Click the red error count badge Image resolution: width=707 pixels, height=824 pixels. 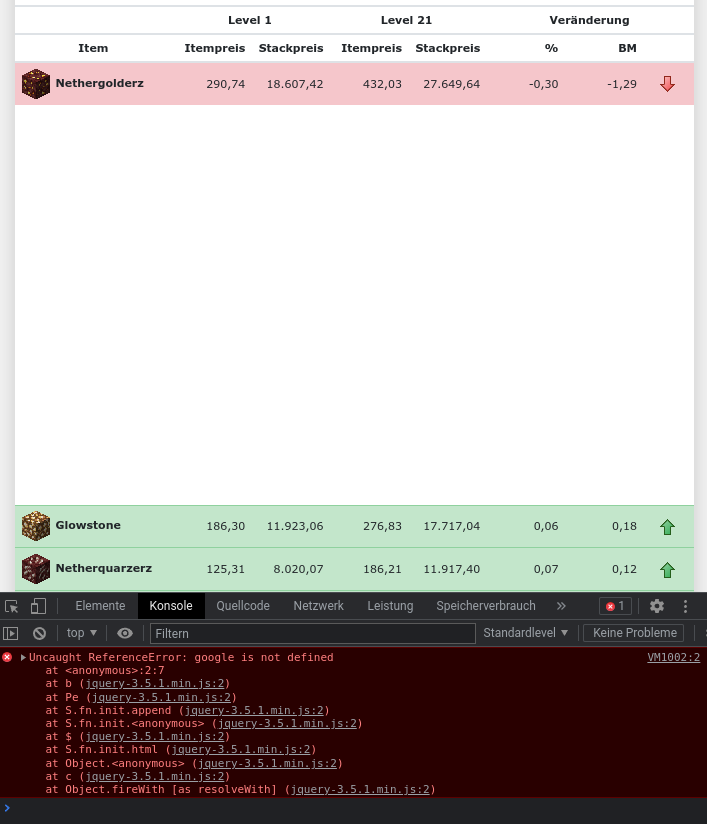click(x=615, y=606)
